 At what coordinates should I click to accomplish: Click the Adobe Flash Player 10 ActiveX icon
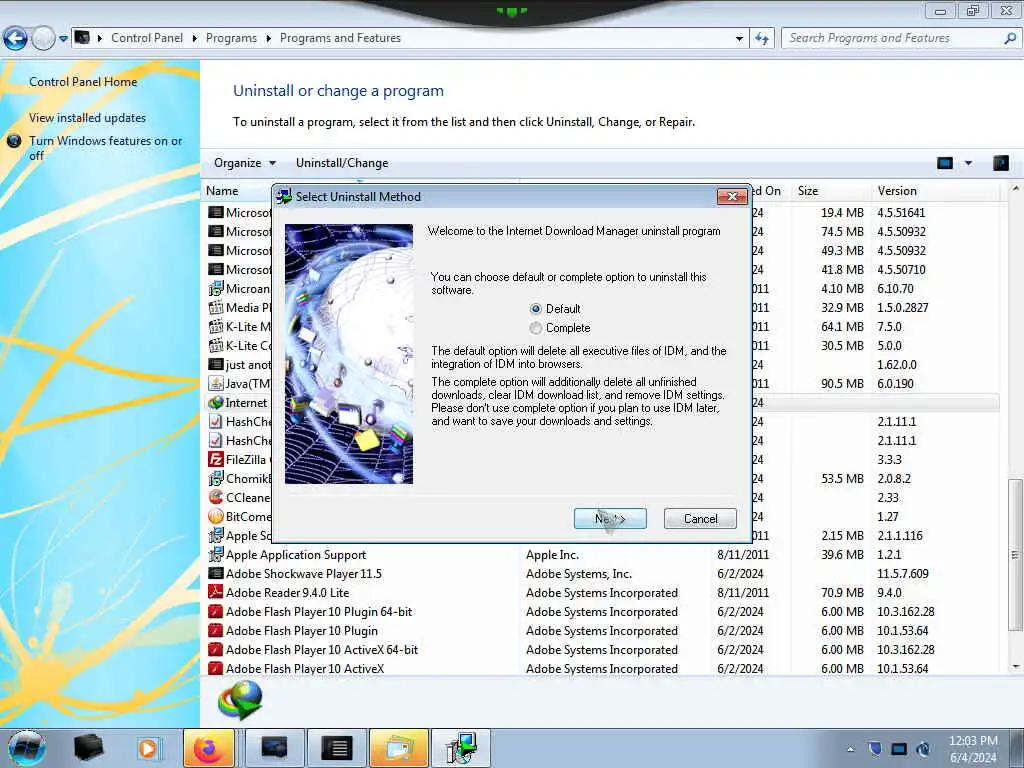click(216, 668)
